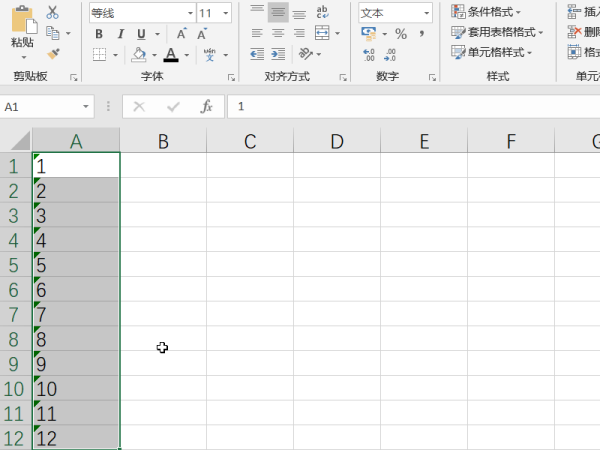600x450 pixels.
Task: Align text right
Action: [299, 33]
